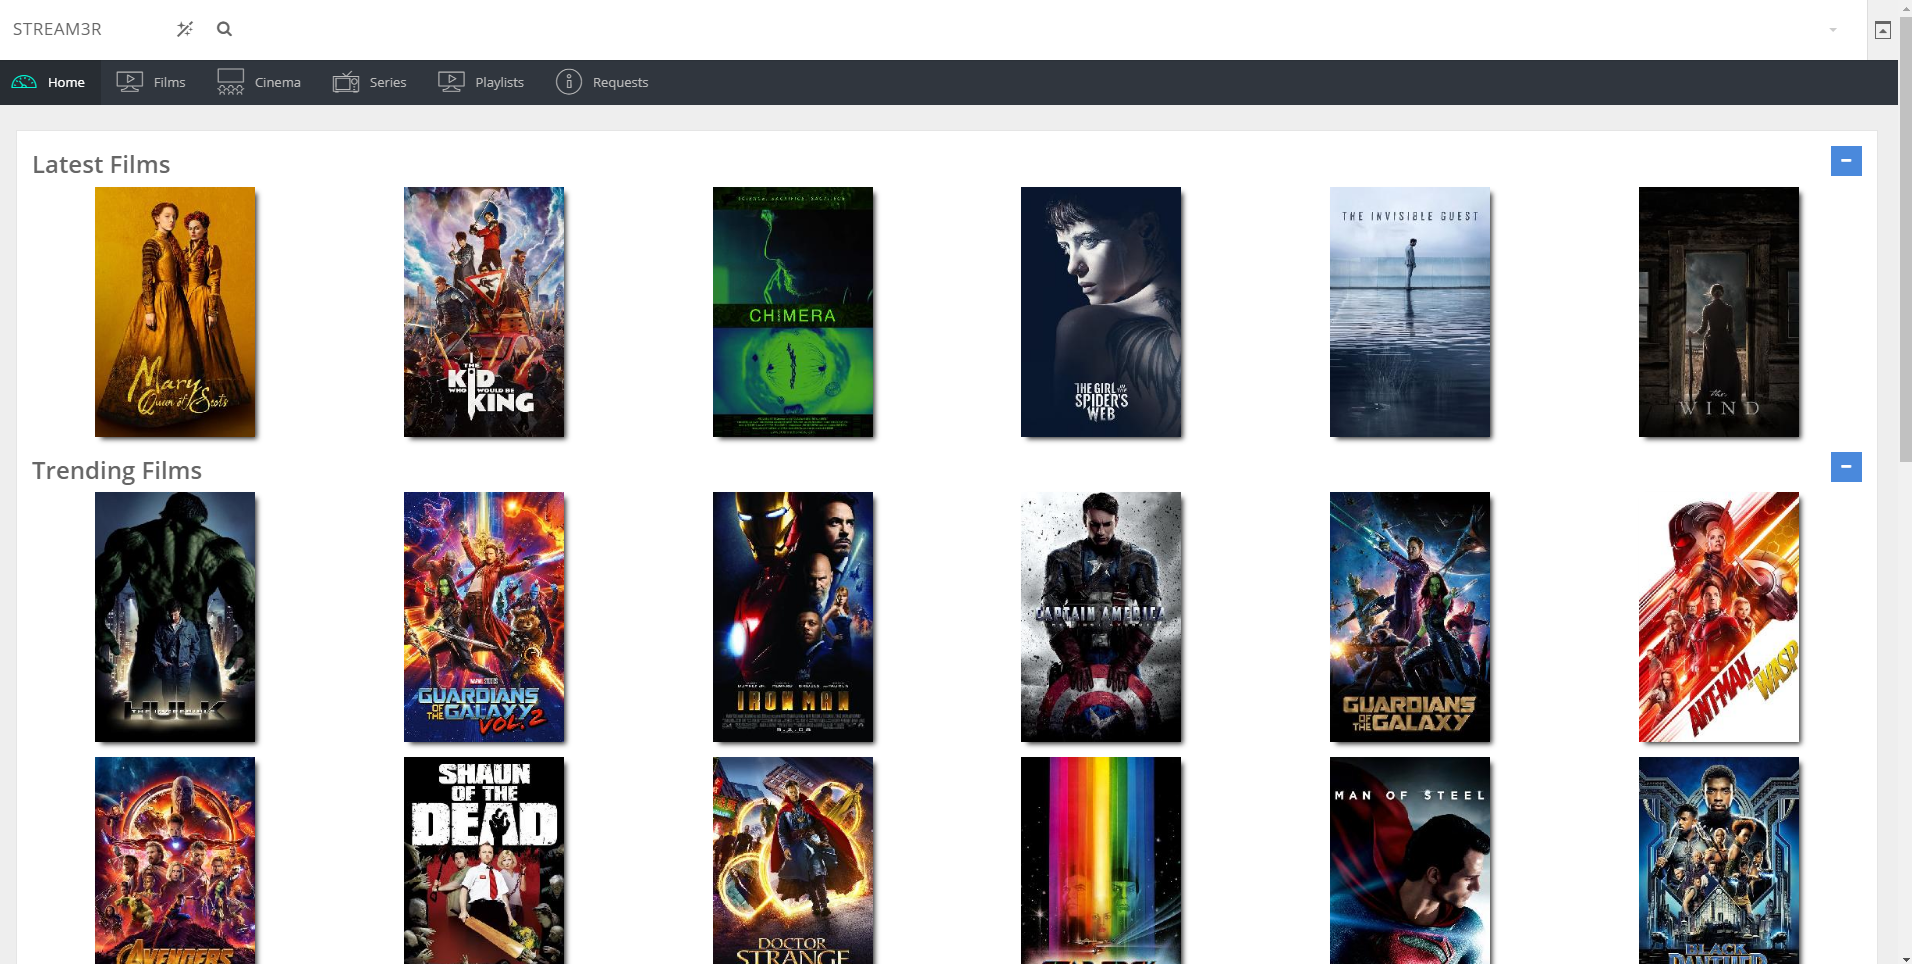Screen dimensions: 1912x964
Task: Open the Ant-Man and the Wasp poster
Action: (x=1719, y=617)
